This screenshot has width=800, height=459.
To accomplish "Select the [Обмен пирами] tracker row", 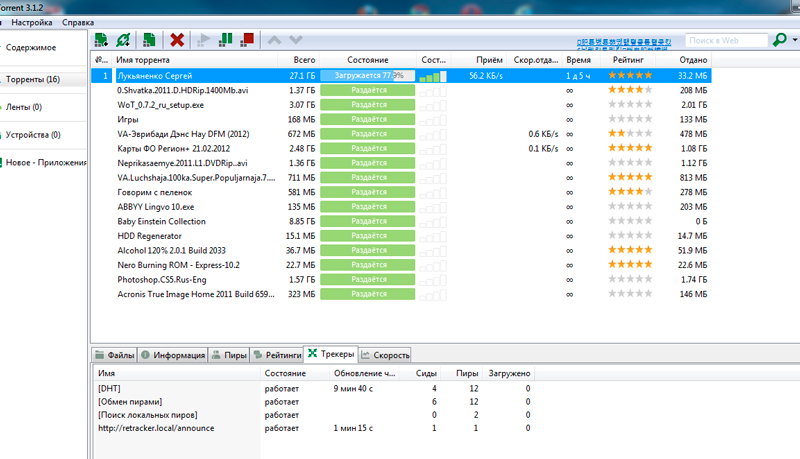I will (x=314, y=402).
